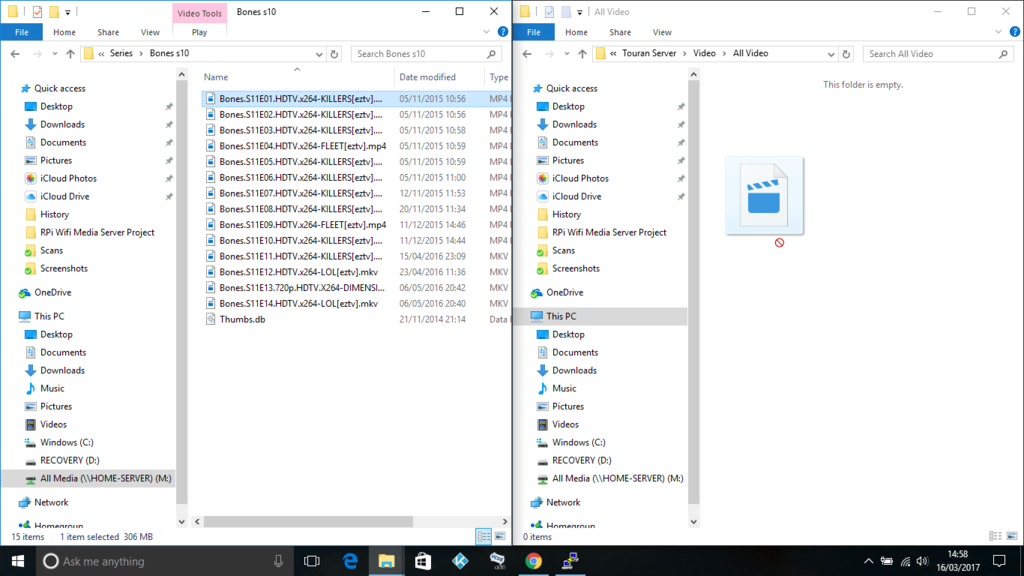
Task: Open the Windows Start menu
Action: 18,561
